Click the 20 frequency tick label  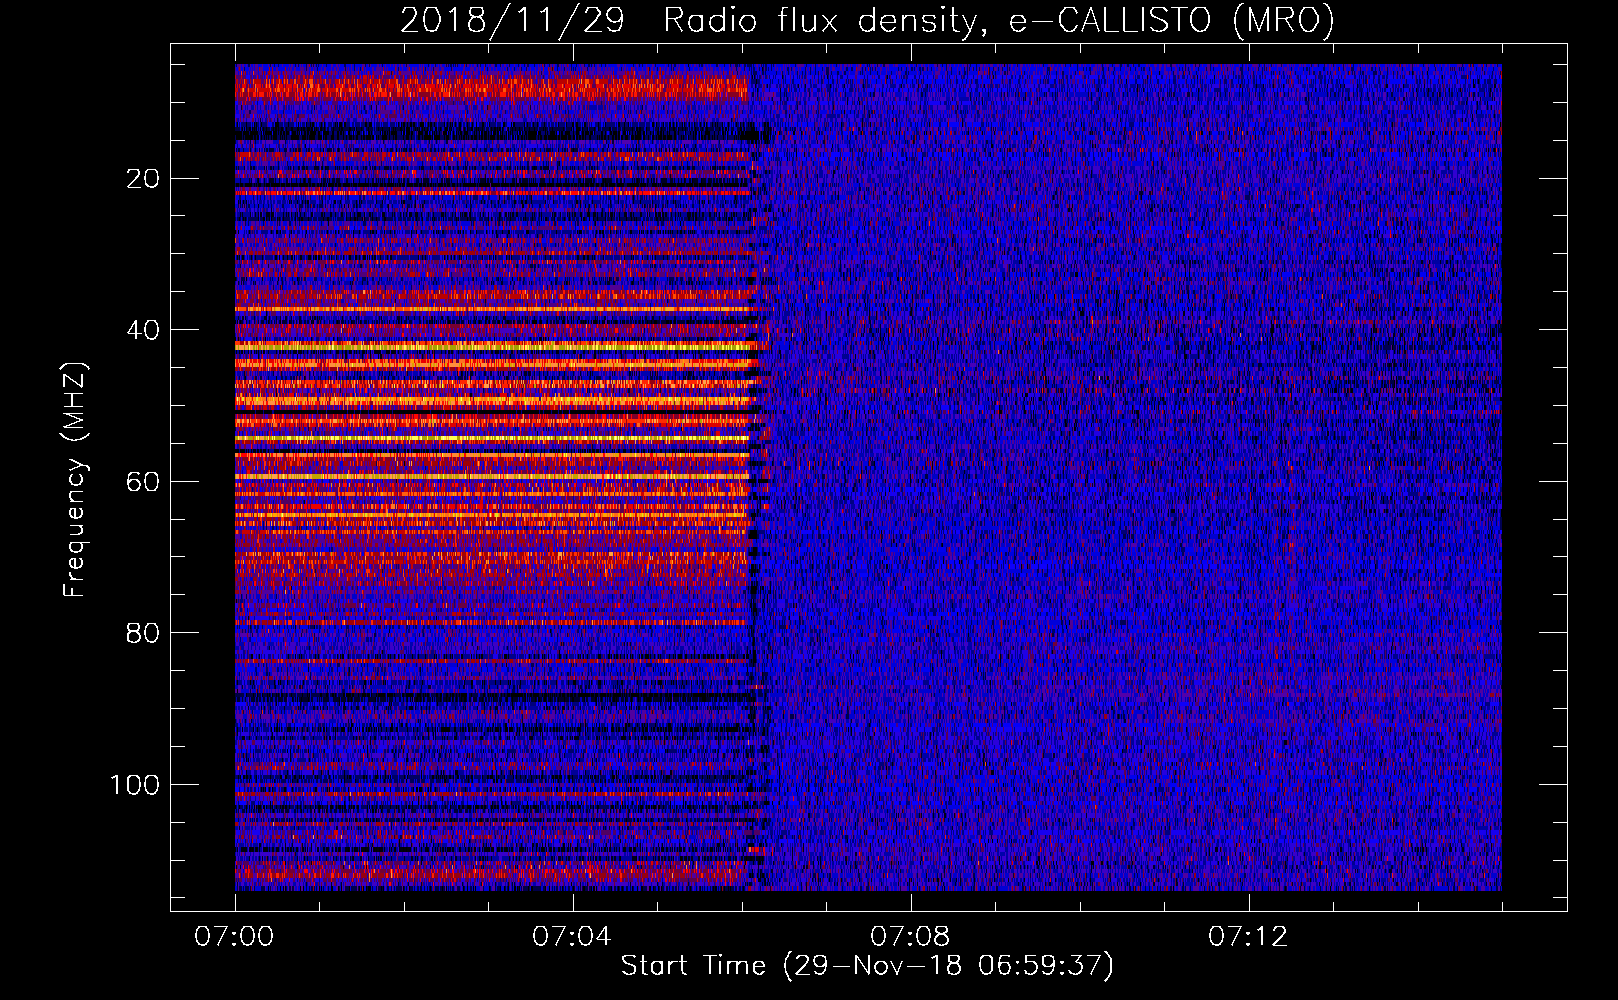pyautogui.click(x=144, y=179)
